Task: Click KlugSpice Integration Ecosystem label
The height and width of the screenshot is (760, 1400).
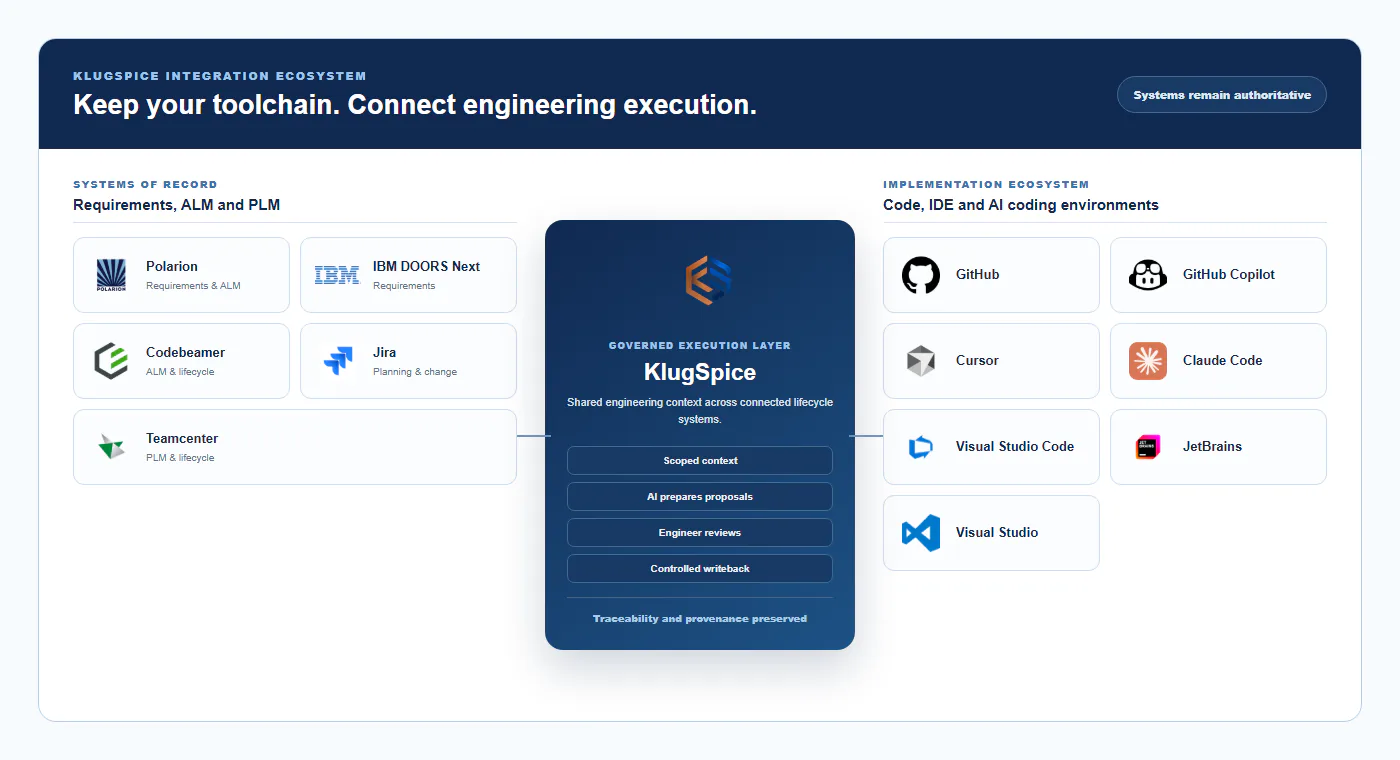Action: 220,76
